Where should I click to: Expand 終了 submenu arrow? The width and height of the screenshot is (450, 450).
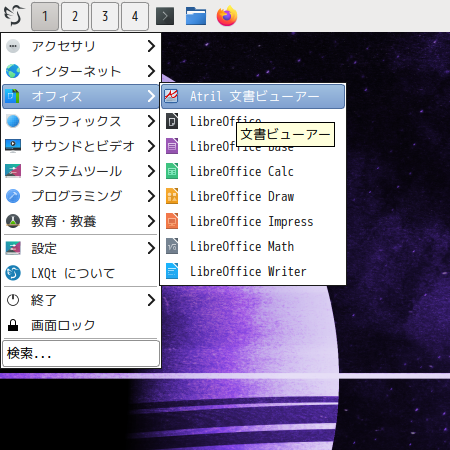tap(151, 300)
